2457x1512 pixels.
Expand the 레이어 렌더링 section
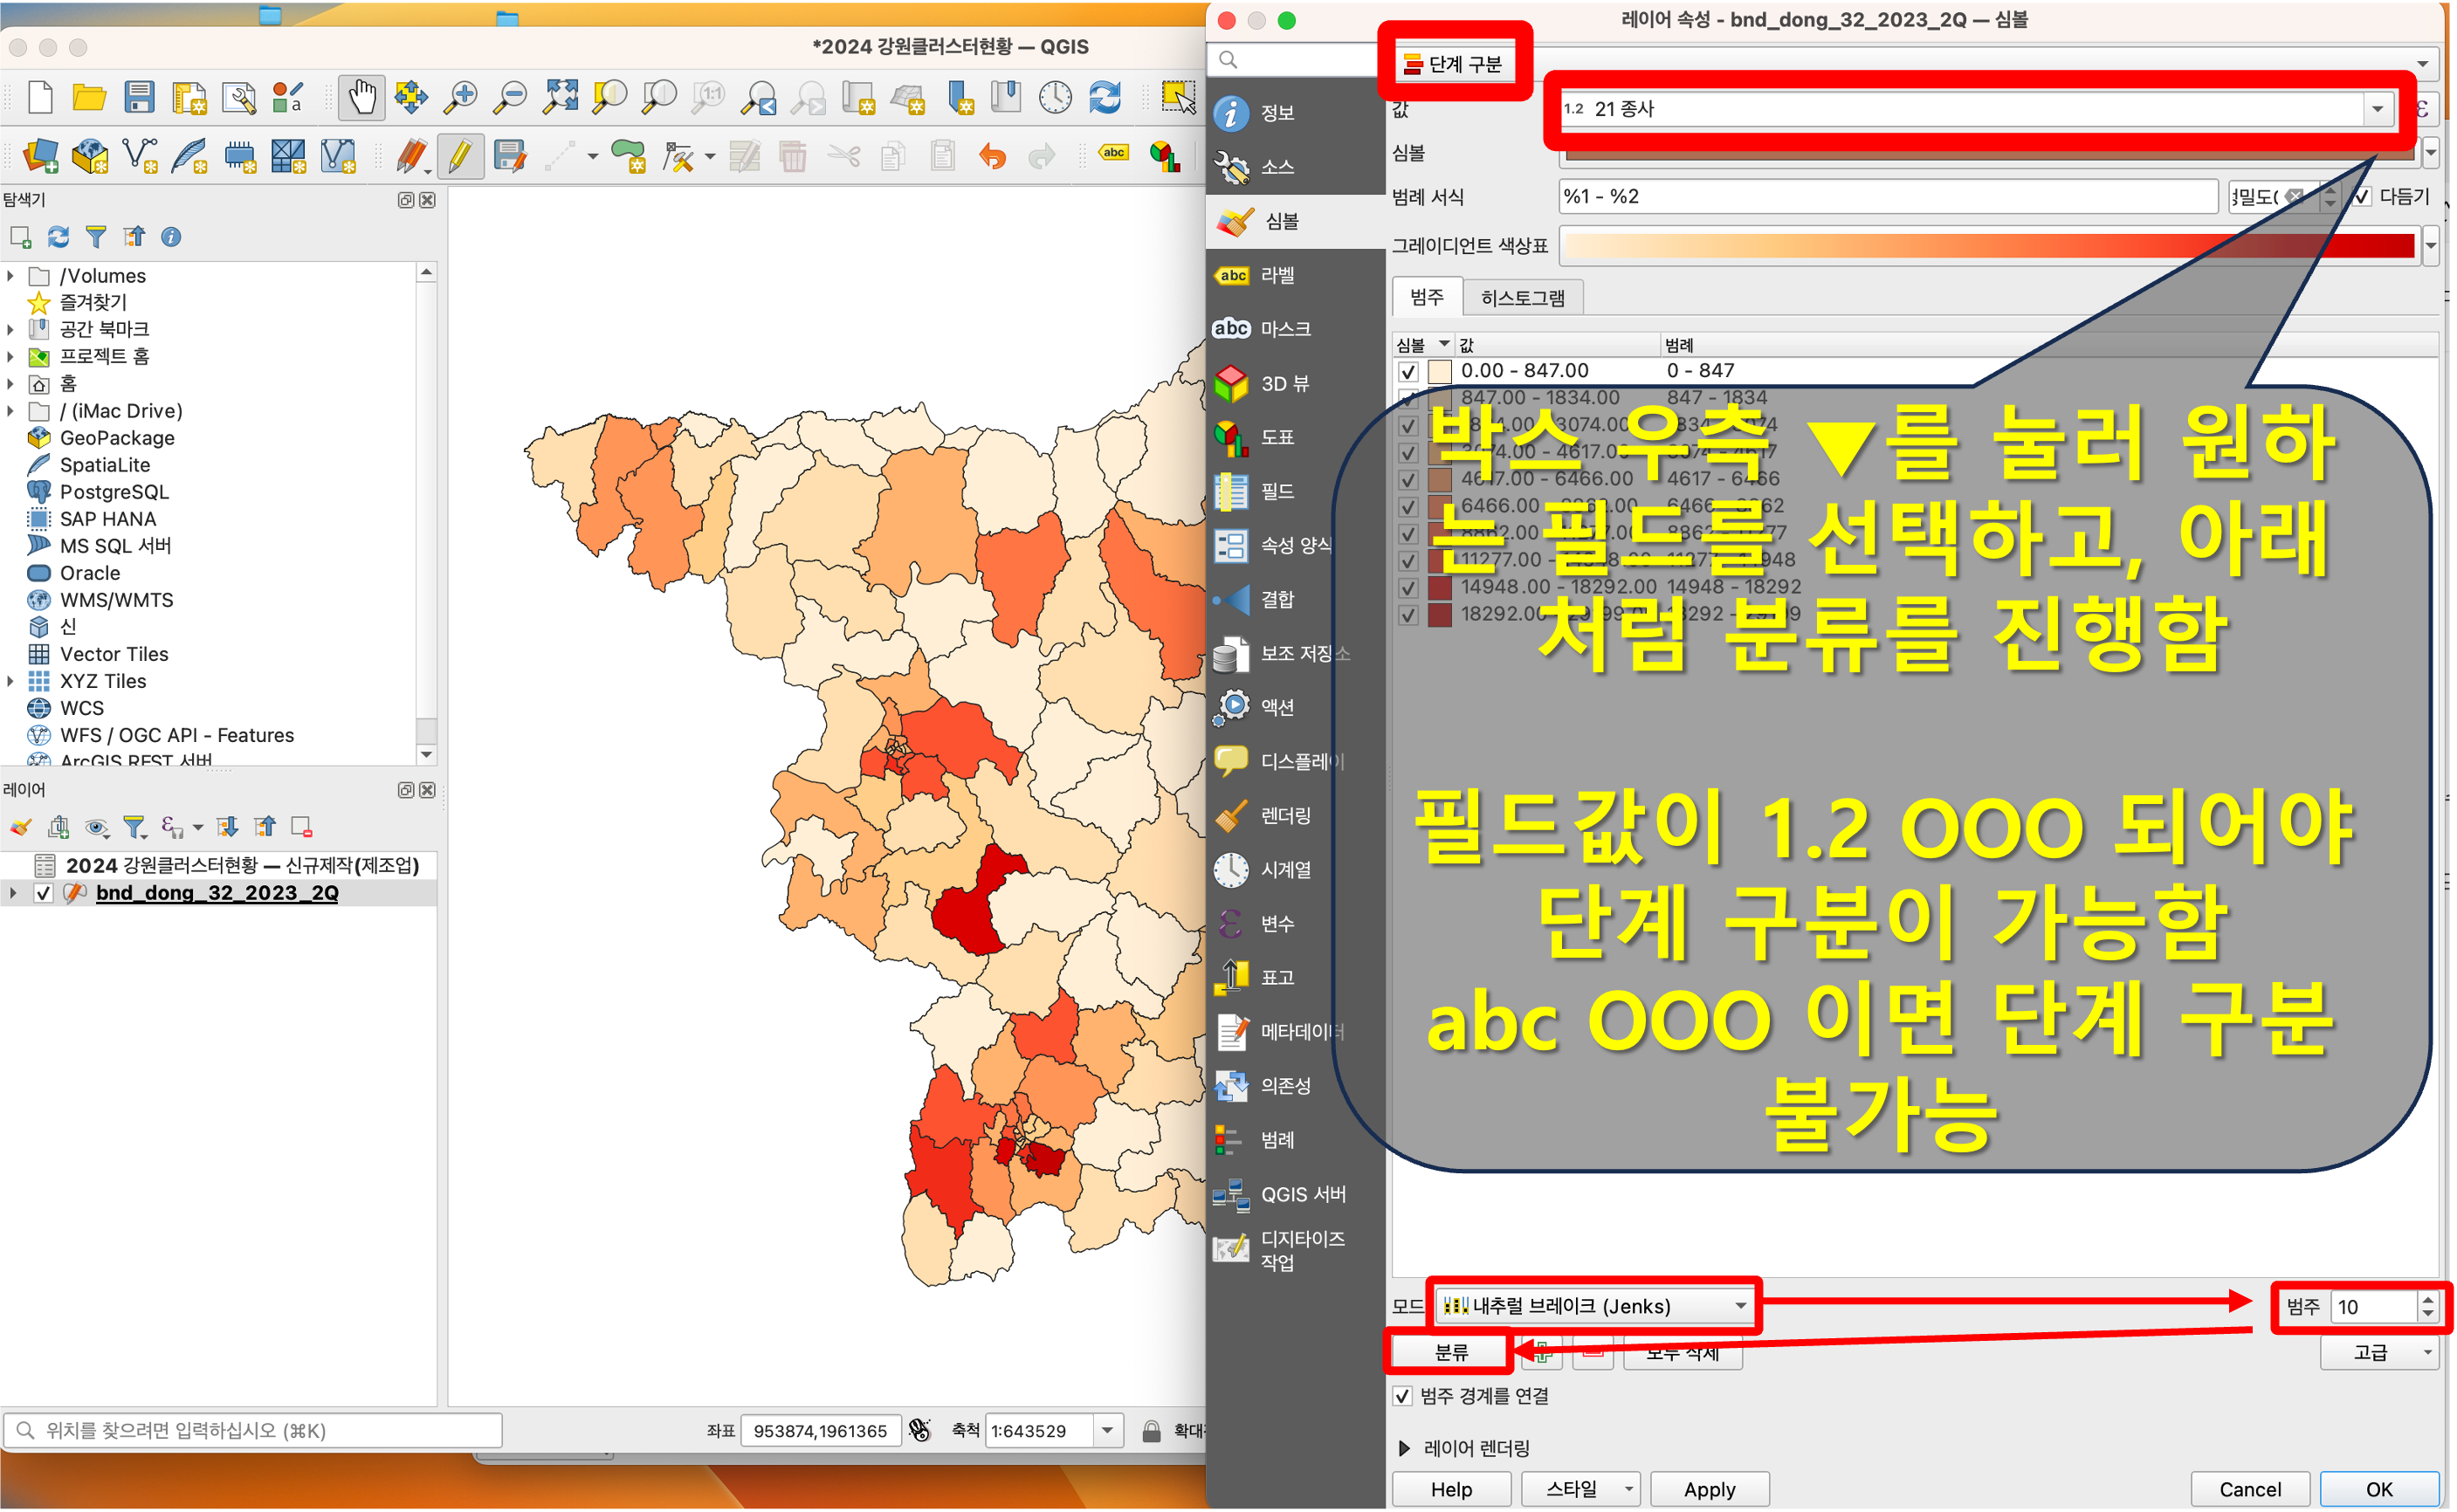point(1404,1448)
